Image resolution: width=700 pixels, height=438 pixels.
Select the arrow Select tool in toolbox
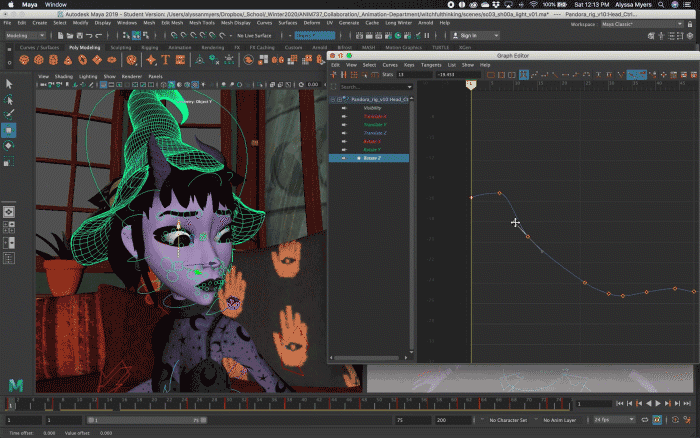tap(9, 83)
